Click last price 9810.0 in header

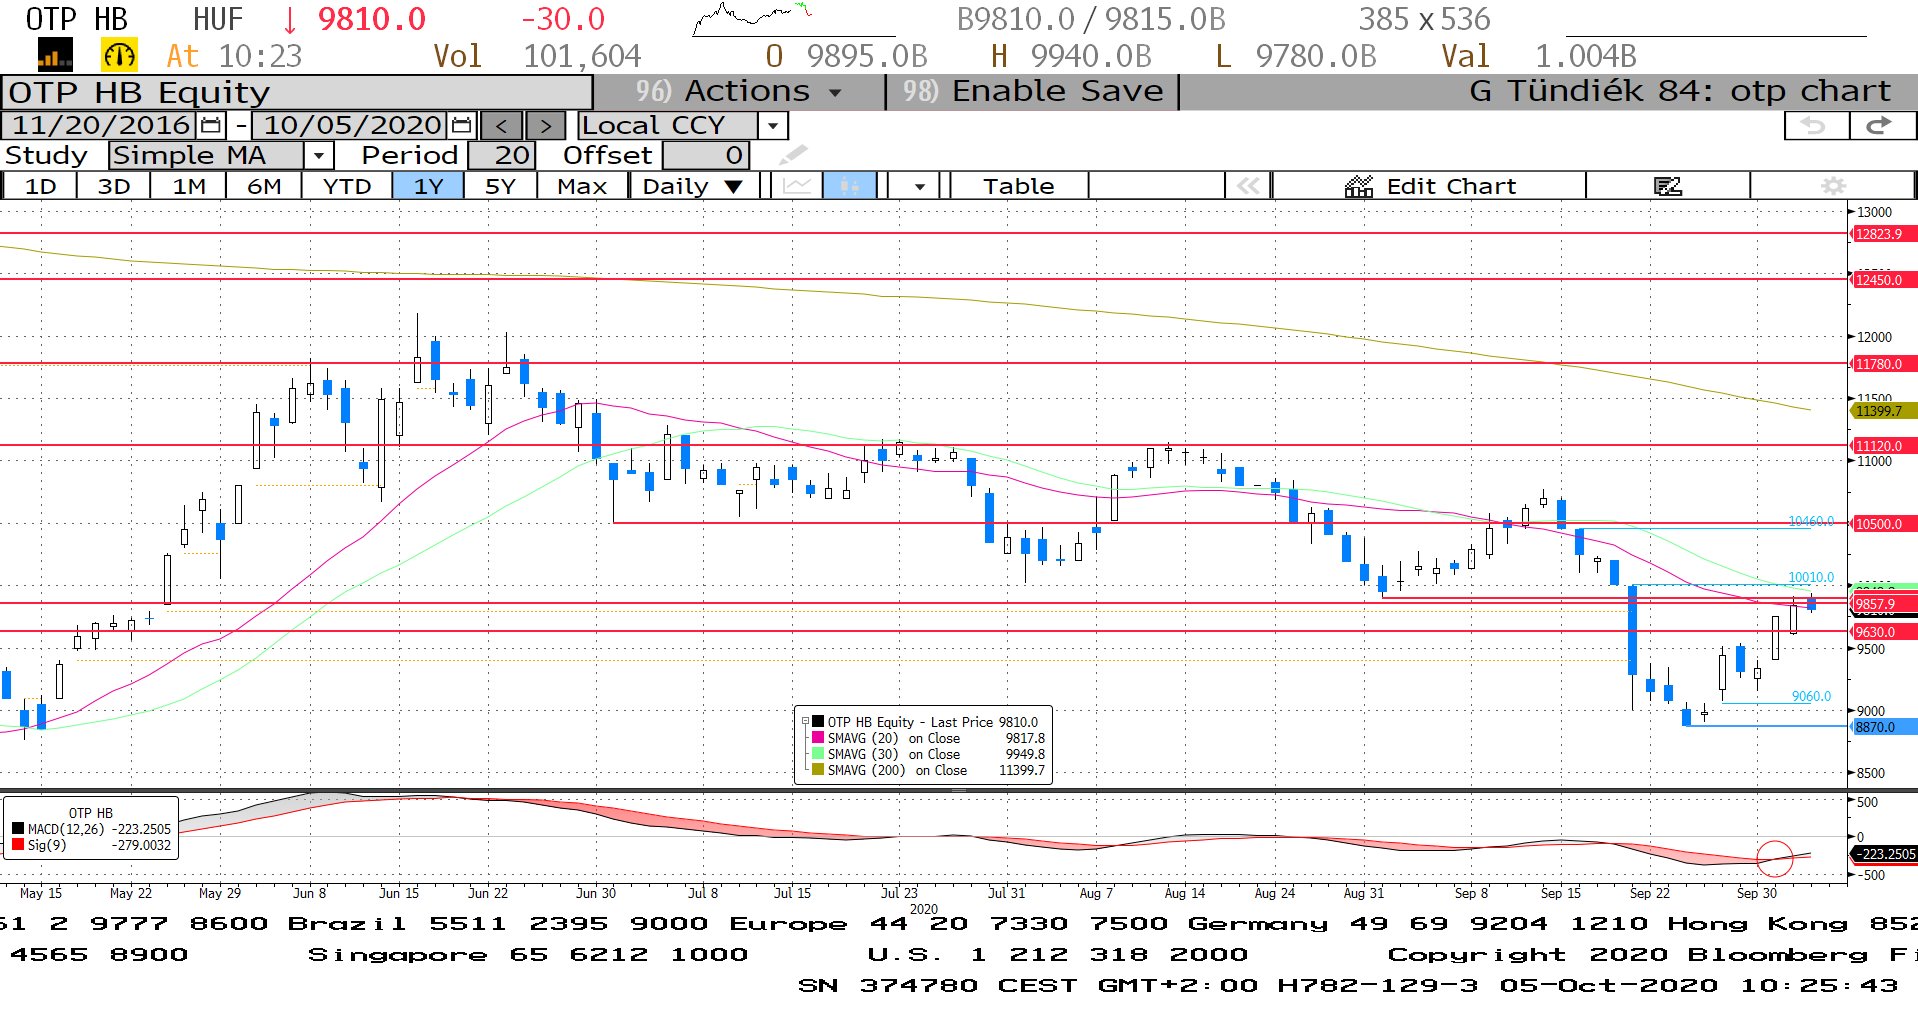[x=371, y=19]
